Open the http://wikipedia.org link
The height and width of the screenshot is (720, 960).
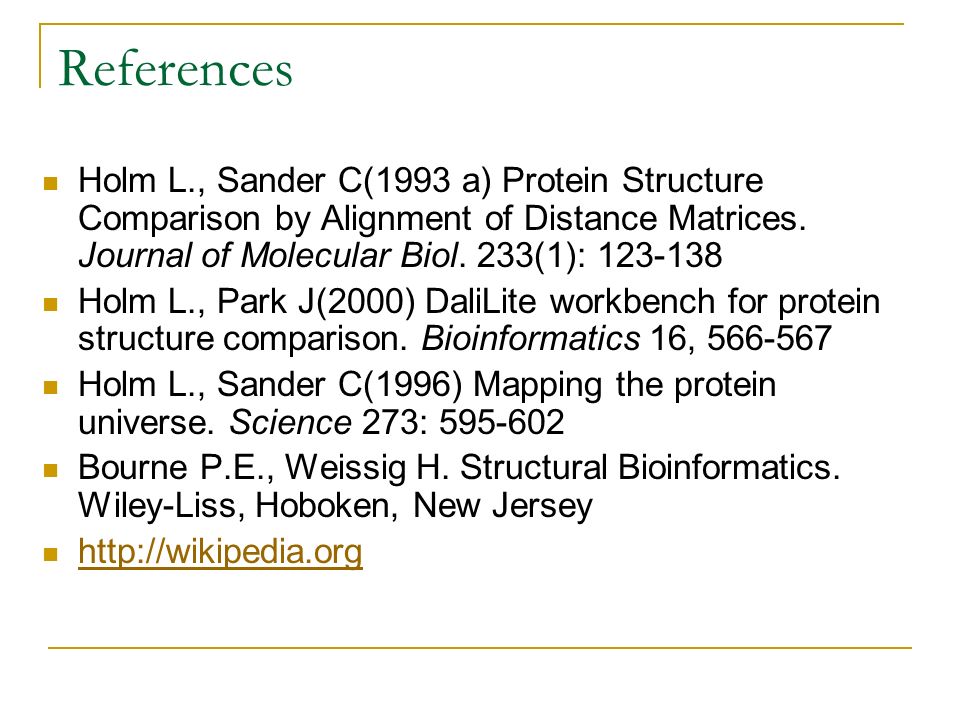click(220, 552)
